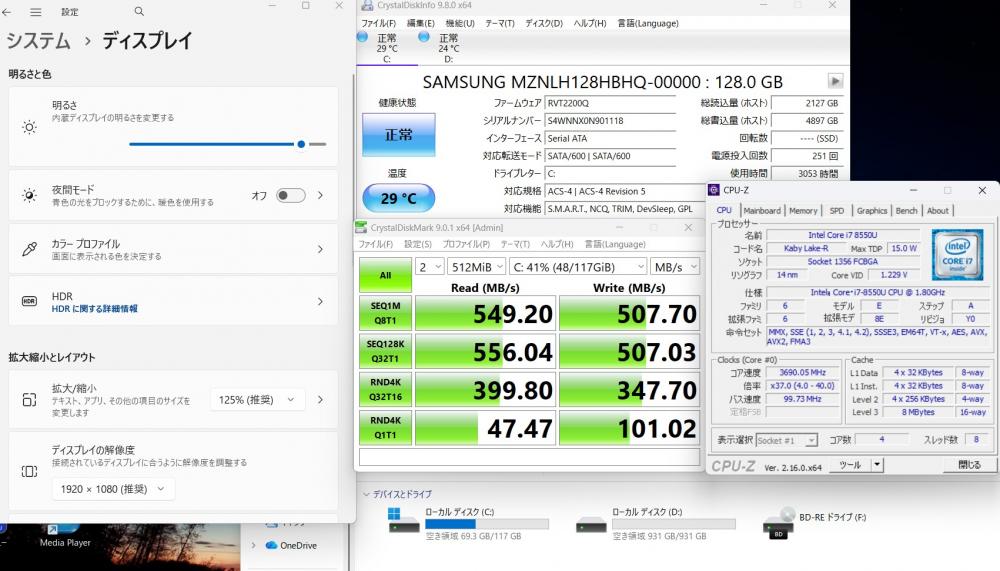Expand scale settings chevron
Screen dimensions: 1000x571
coord(320,400)
